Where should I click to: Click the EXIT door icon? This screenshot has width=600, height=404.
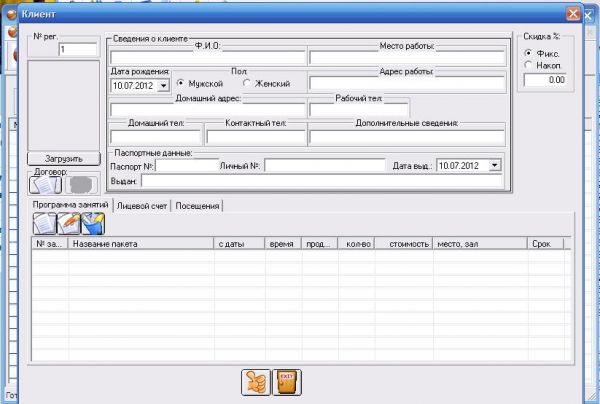pos(287,382)
